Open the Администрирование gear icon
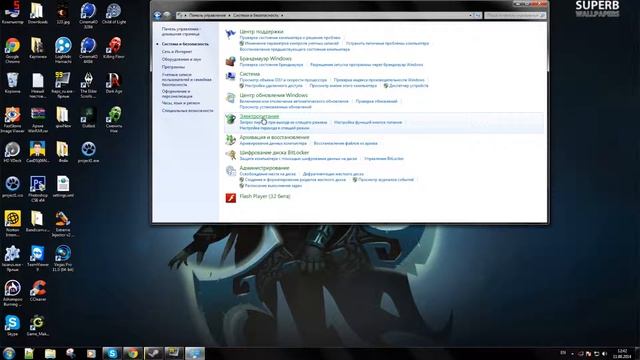This screenshot has height=360, width=640. (x=230, y=171)
